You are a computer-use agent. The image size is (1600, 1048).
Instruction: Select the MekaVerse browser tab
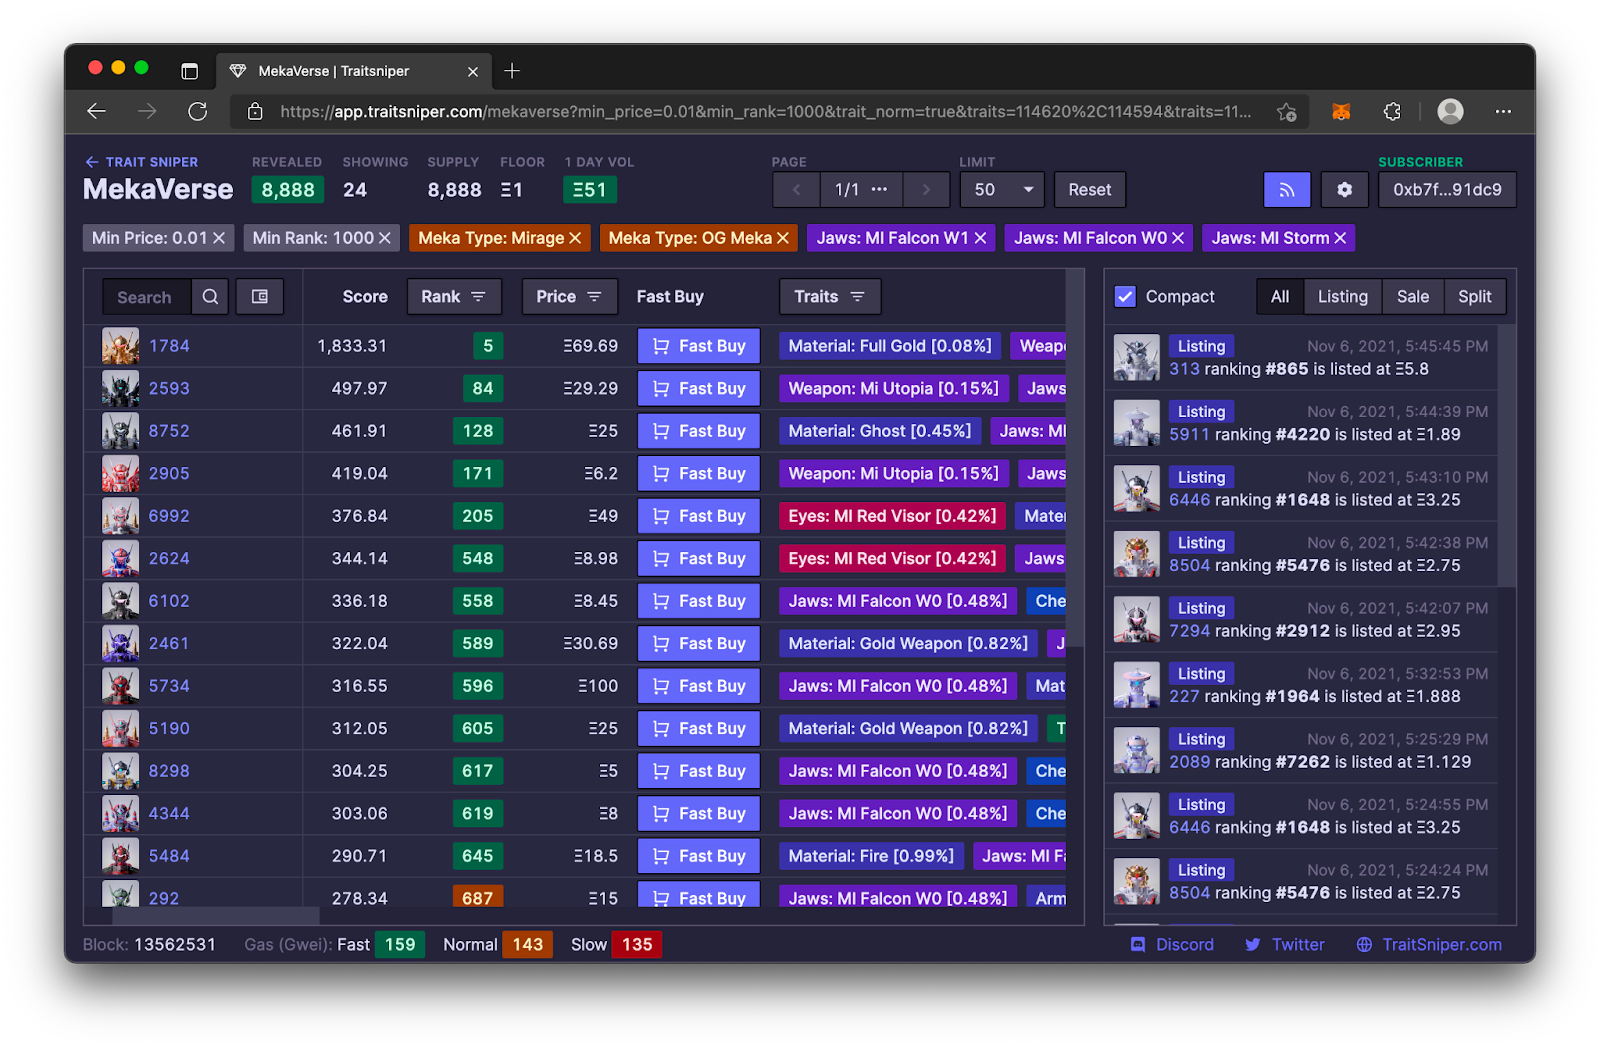click(x=354, y=71)
